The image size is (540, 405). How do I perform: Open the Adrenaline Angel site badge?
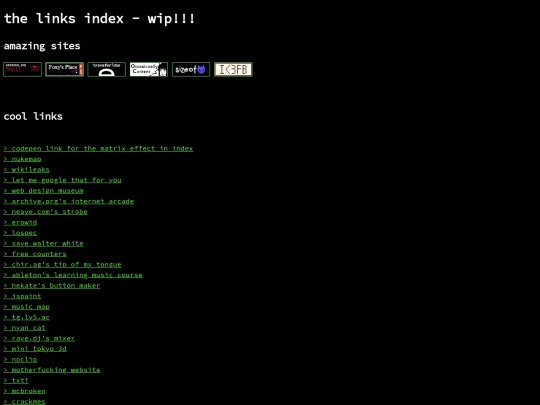(22, 70)
